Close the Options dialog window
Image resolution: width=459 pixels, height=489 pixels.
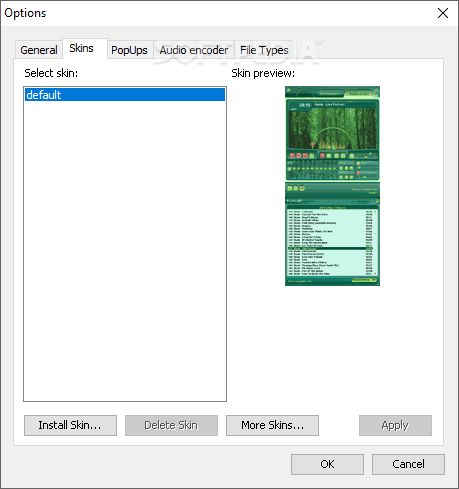[x=443, y=13]
